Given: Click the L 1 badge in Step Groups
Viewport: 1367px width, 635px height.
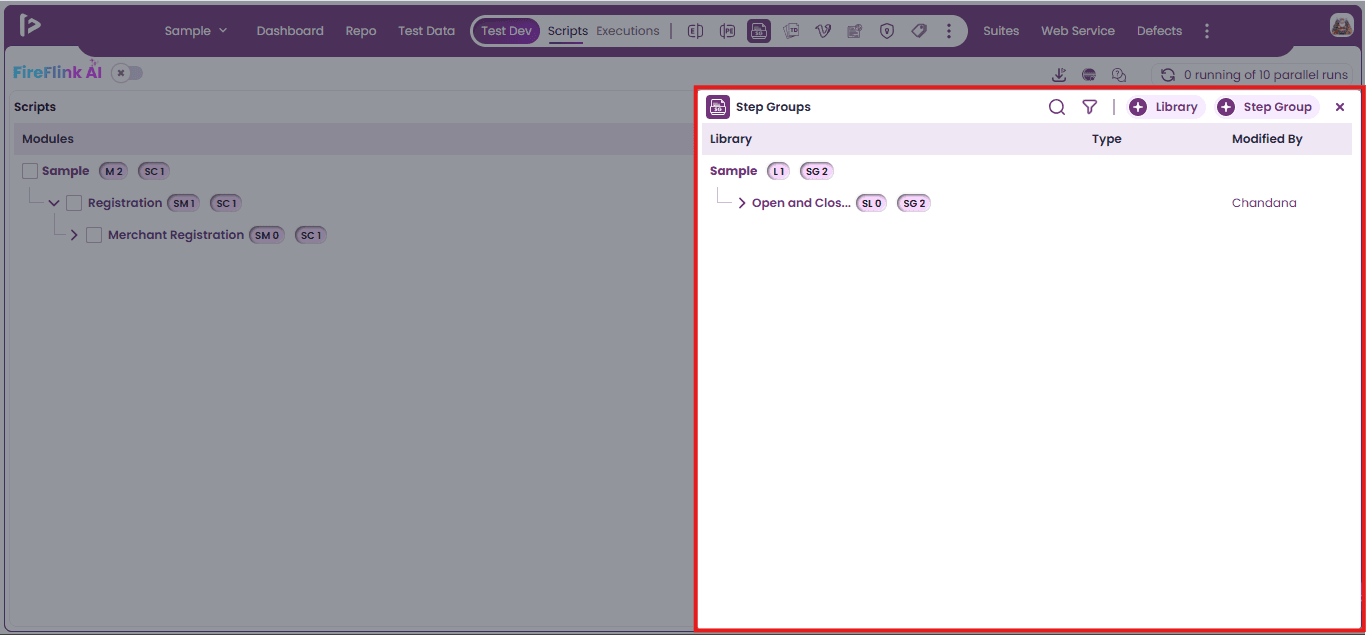Looking at the screenshot, I should tap(778, 171).
